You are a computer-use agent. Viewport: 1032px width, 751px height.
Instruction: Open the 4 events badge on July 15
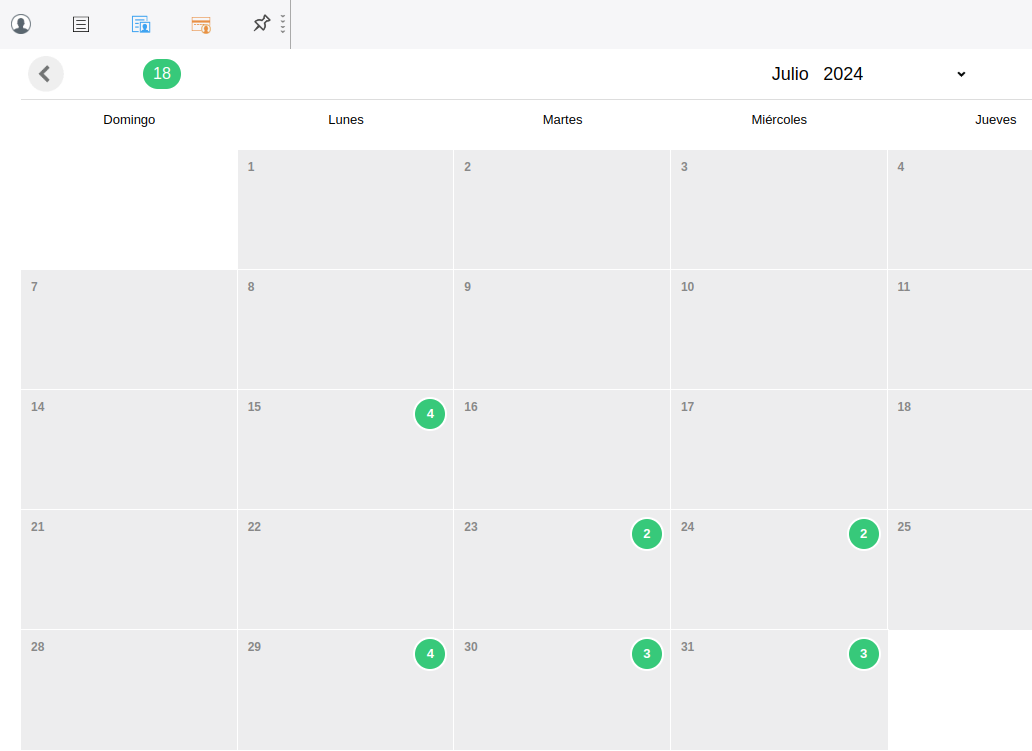430,414
